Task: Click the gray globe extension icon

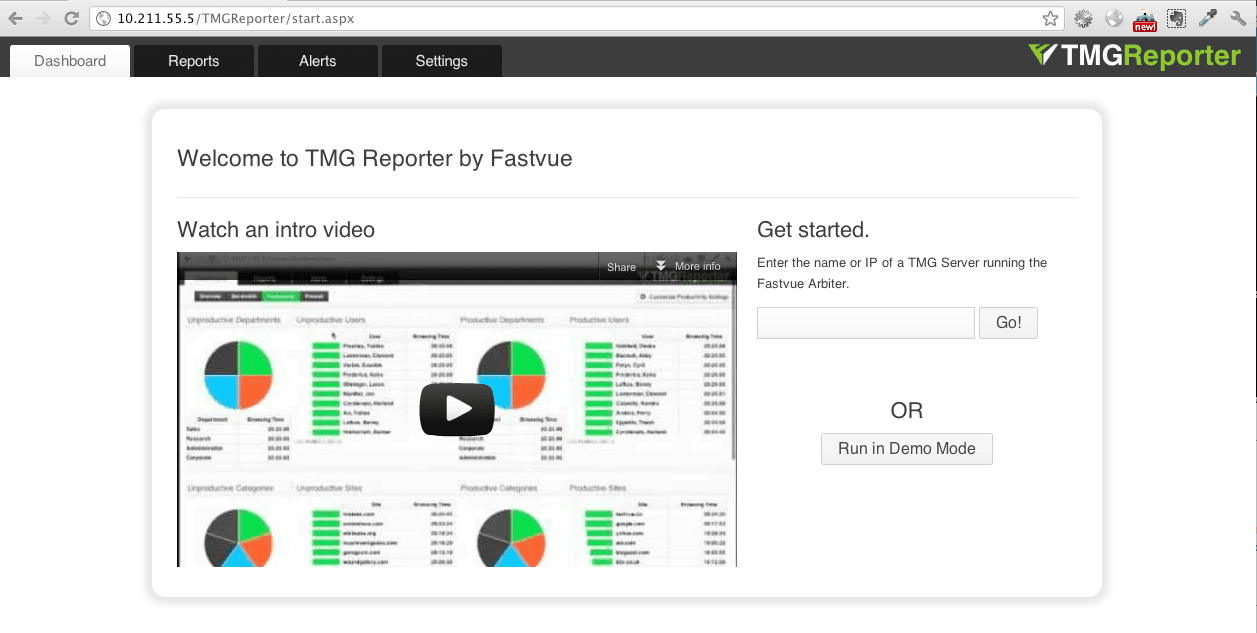Action: [1114, 18]
